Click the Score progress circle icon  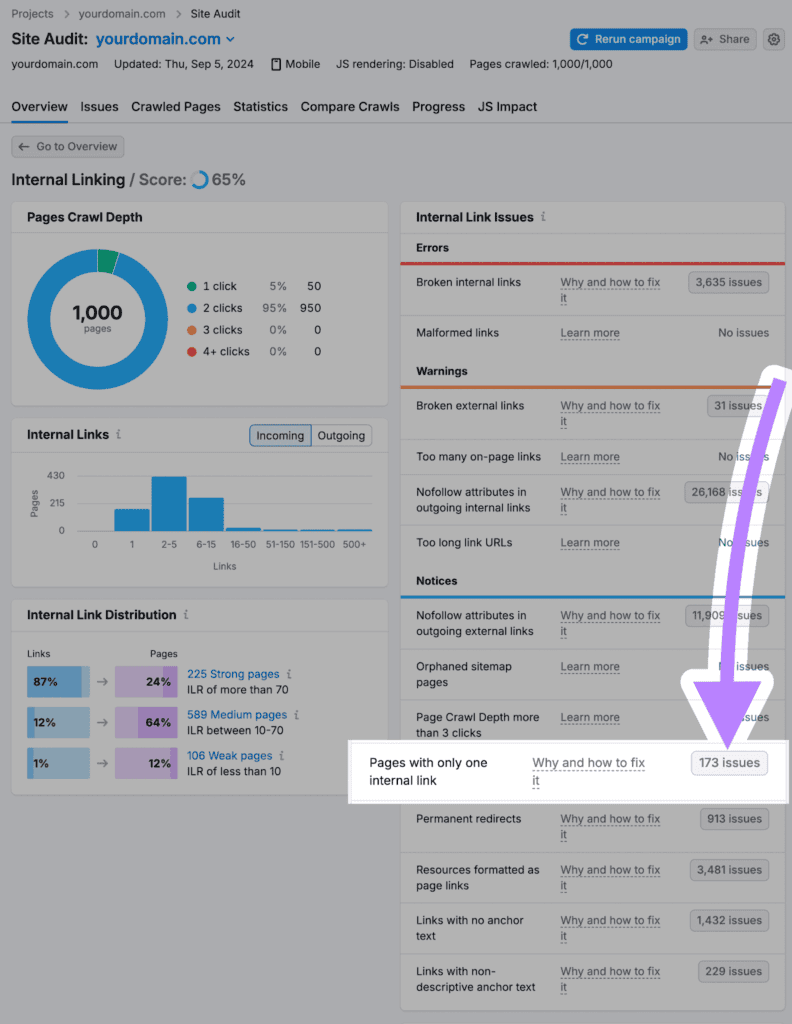coord(199,180)
